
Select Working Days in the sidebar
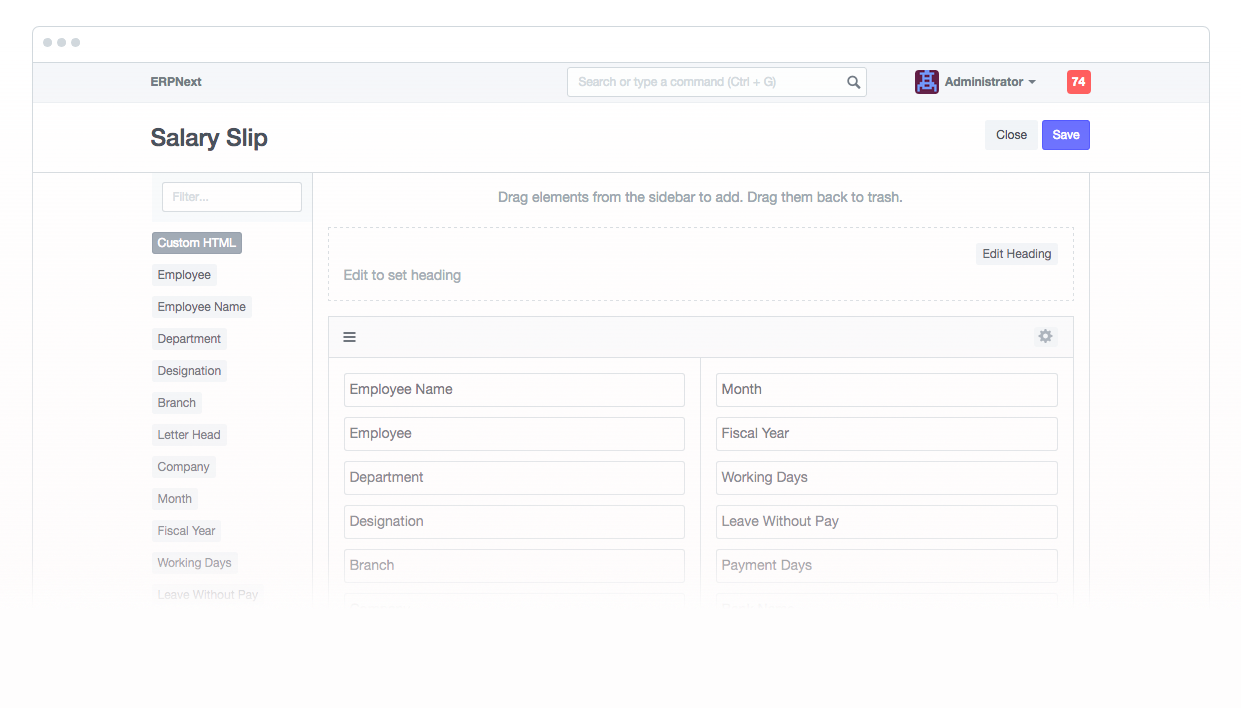tap(194, 563)
